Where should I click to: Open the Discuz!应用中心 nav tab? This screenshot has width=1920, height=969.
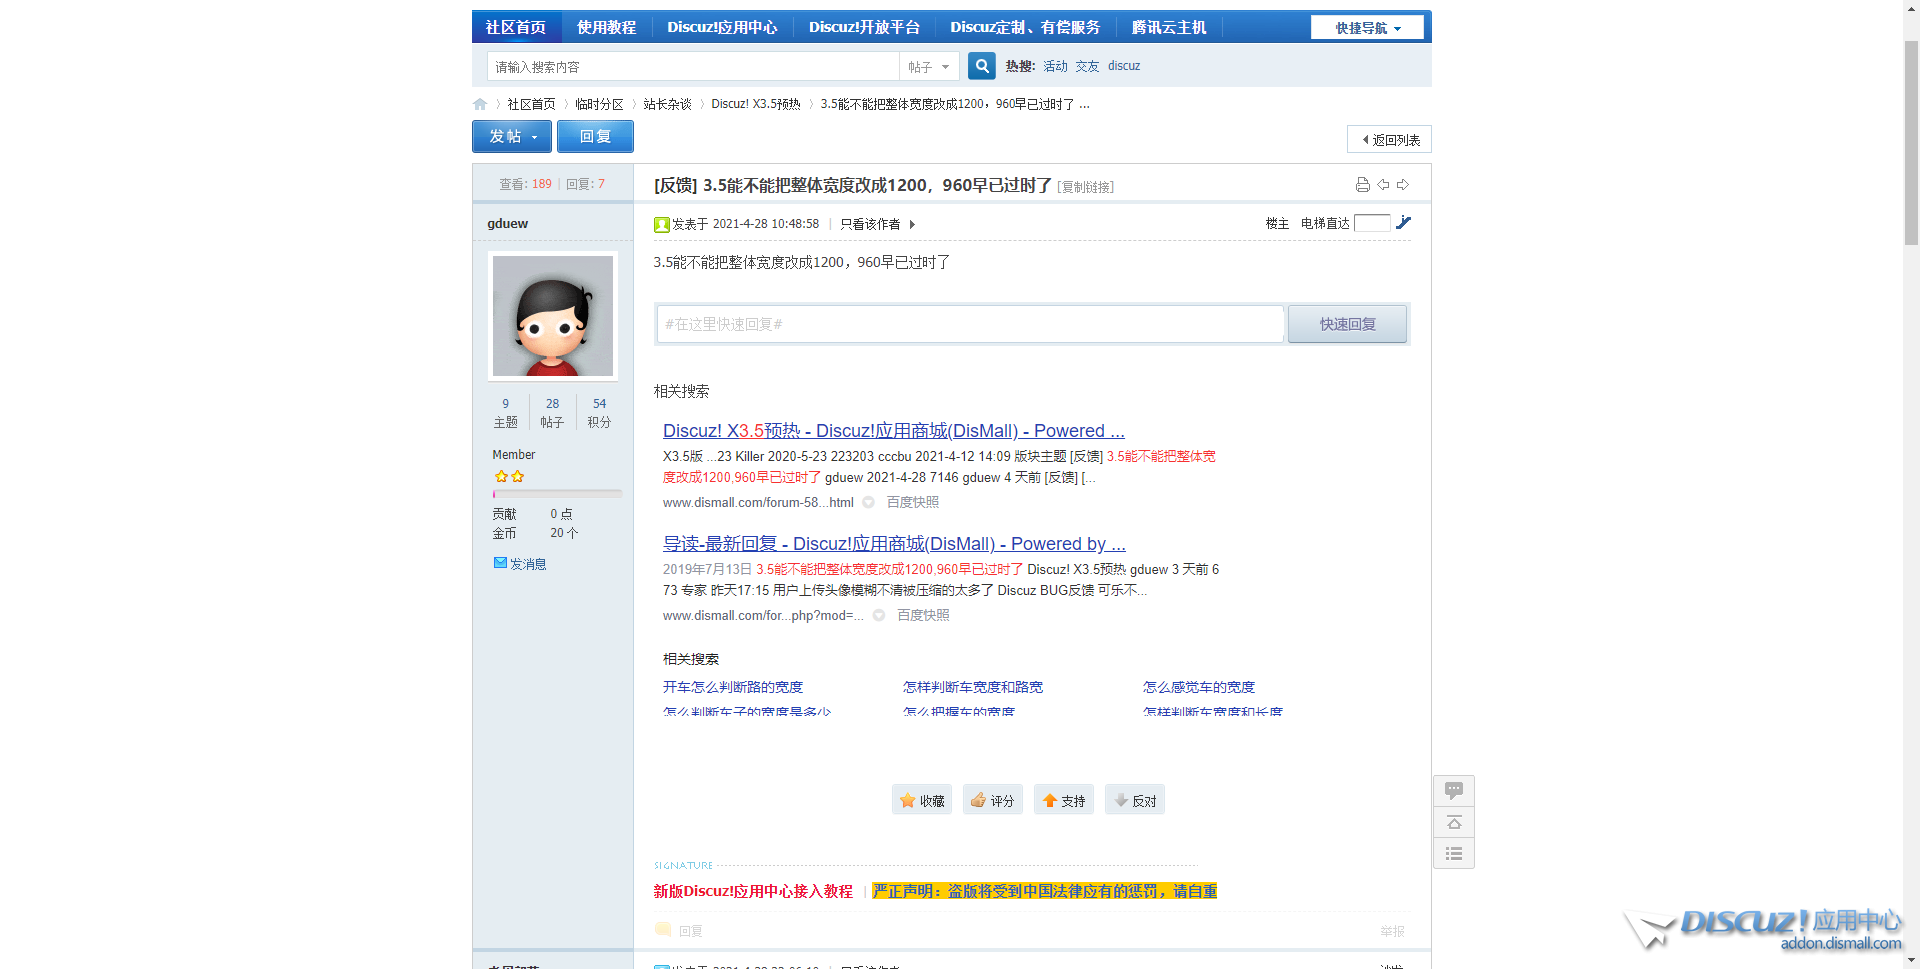[x=722, y=27]
